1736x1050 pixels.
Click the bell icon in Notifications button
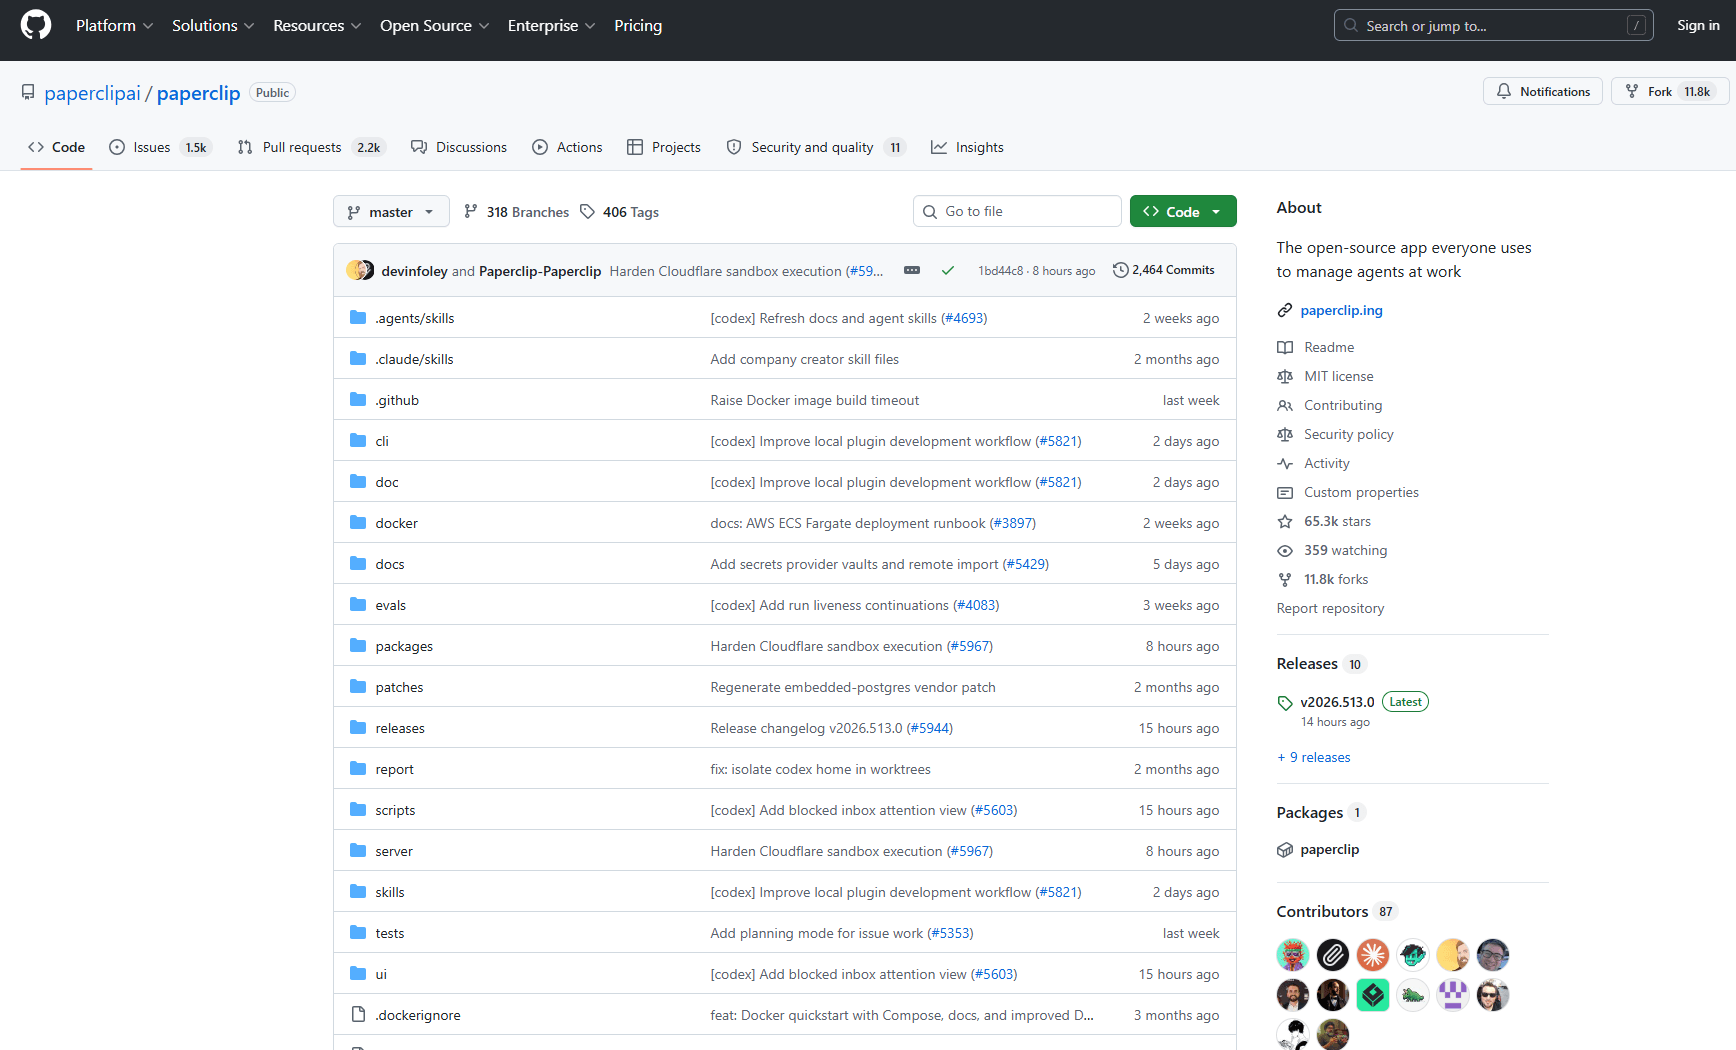(1504, 92)
